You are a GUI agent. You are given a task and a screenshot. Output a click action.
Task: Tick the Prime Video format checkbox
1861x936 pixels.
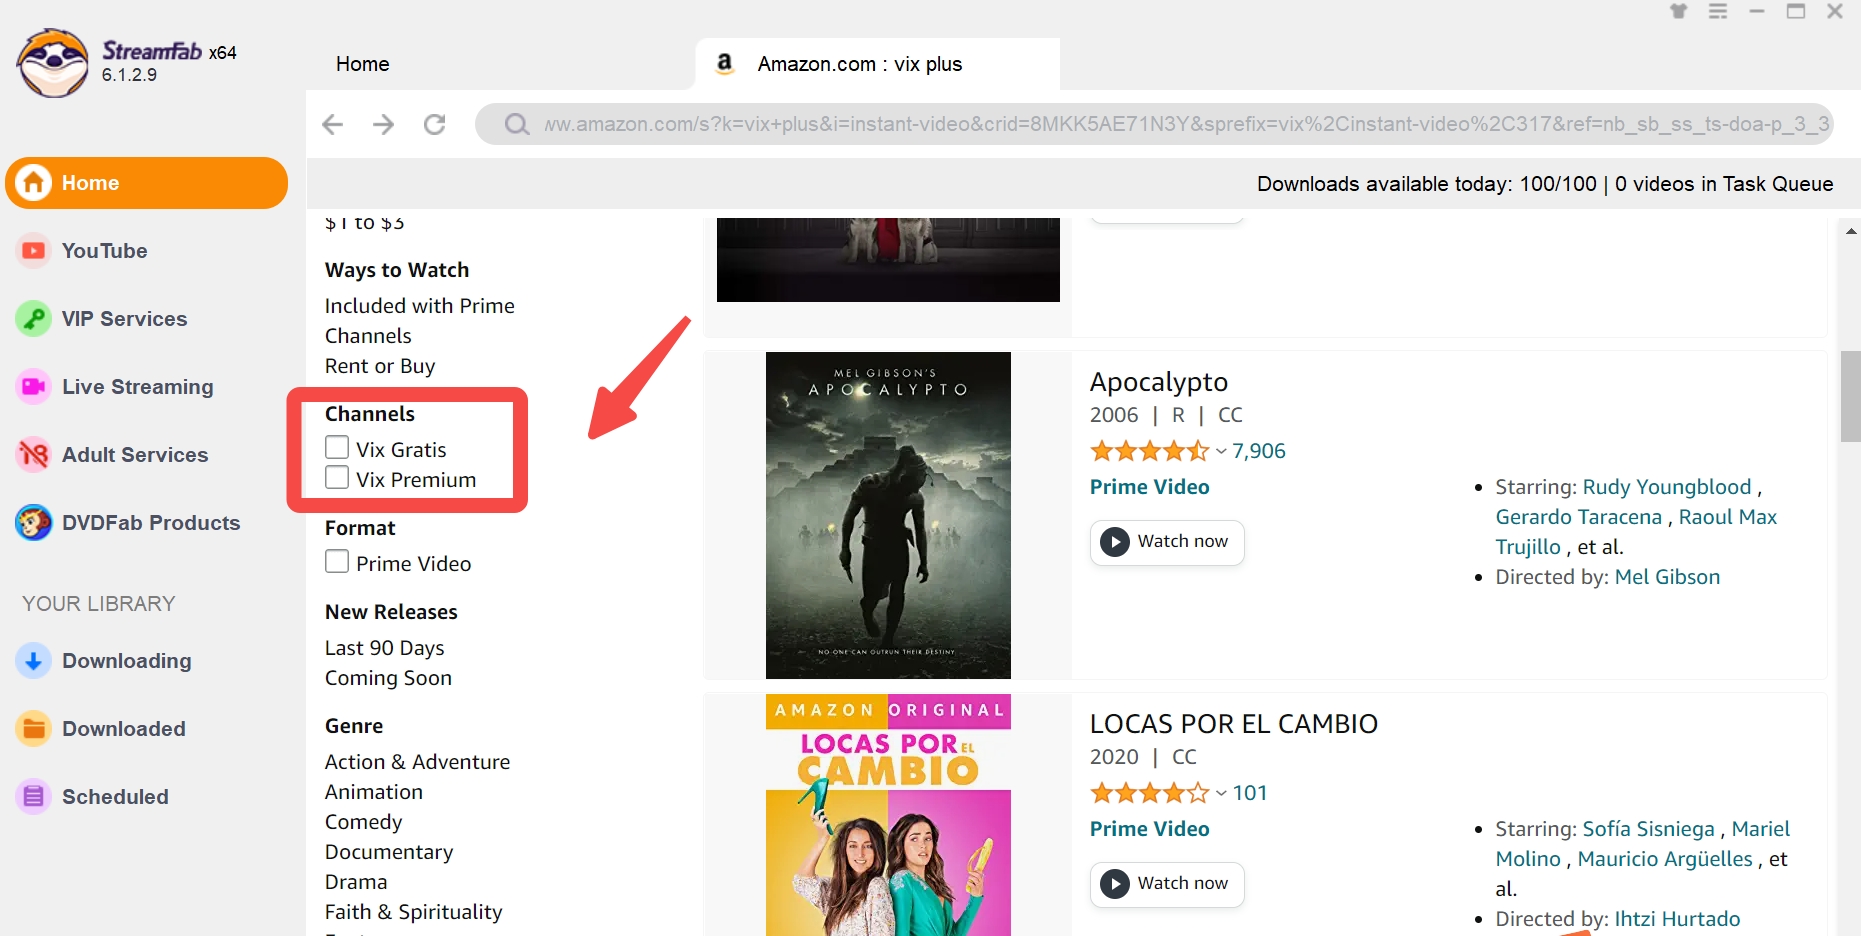coord(337,561)
